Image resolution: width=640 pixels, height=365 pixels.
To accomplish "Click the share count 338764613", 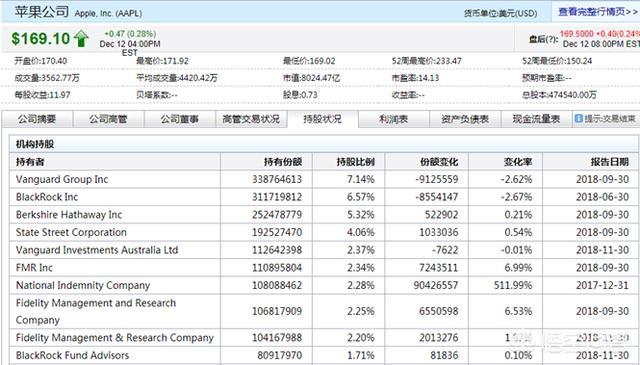I will (x=277, y=179).
